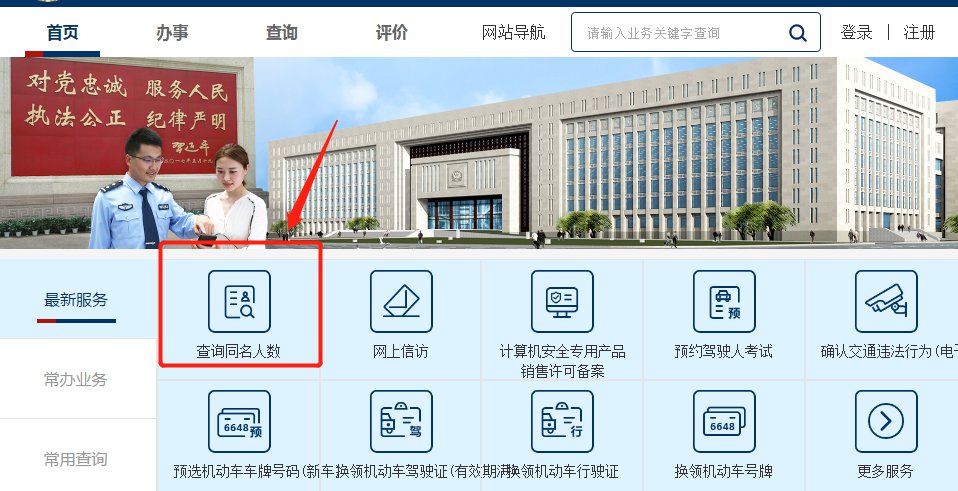Click the 换领机动车号牌 text label
Image resolution: width=958 pixels, height=491 pixels.
[723, 471]
